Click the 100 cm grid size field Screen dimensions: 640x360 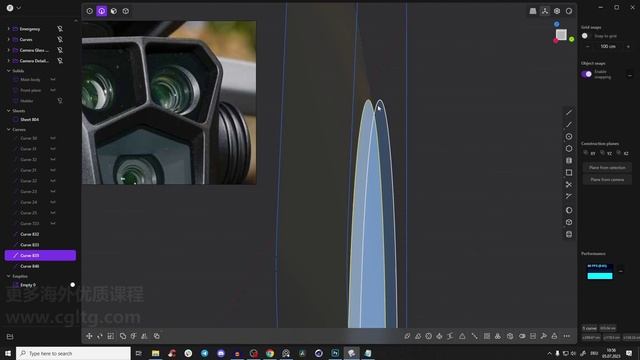(608, 47)
